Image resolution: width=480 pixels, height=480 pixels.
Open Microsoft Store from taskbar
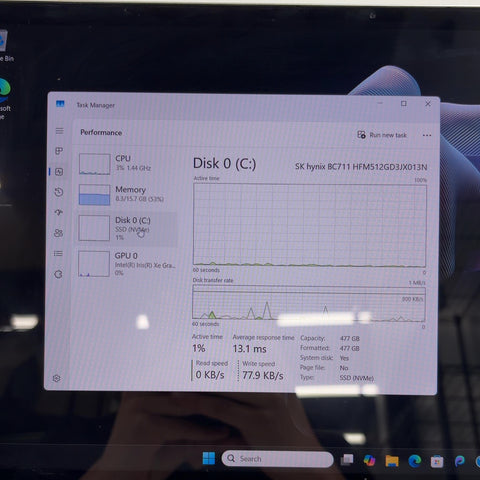click(437, 462)
